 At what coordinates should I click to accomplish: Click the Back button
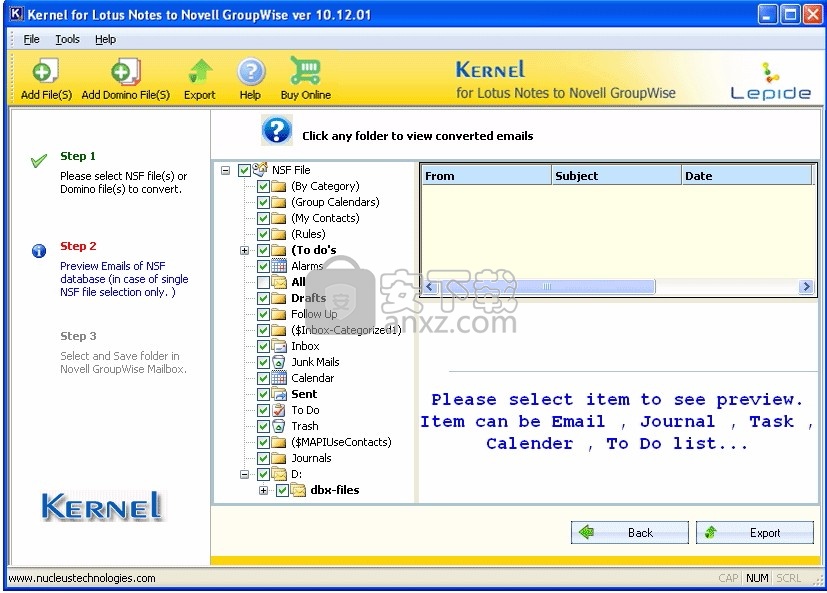629,532
